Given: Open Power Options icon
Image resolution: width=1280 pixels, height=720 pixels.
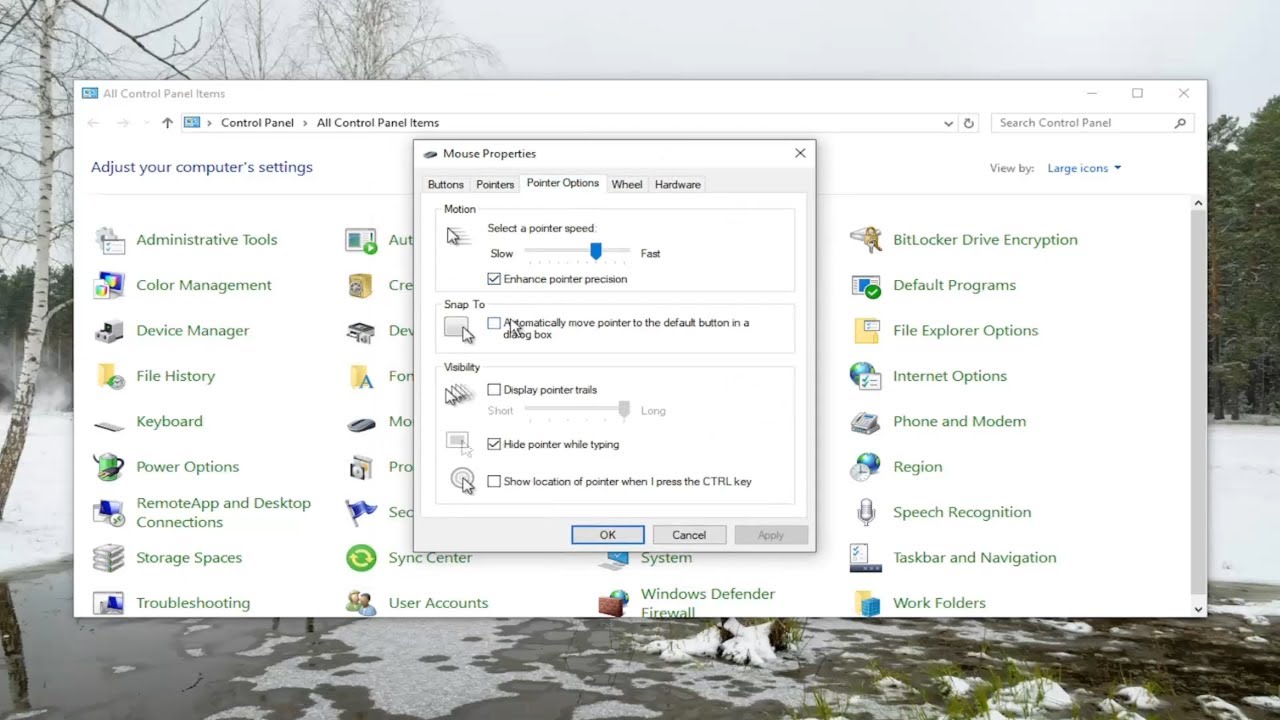Looking at the screenshot, I should pyautogui.click(x=110, y=467).
